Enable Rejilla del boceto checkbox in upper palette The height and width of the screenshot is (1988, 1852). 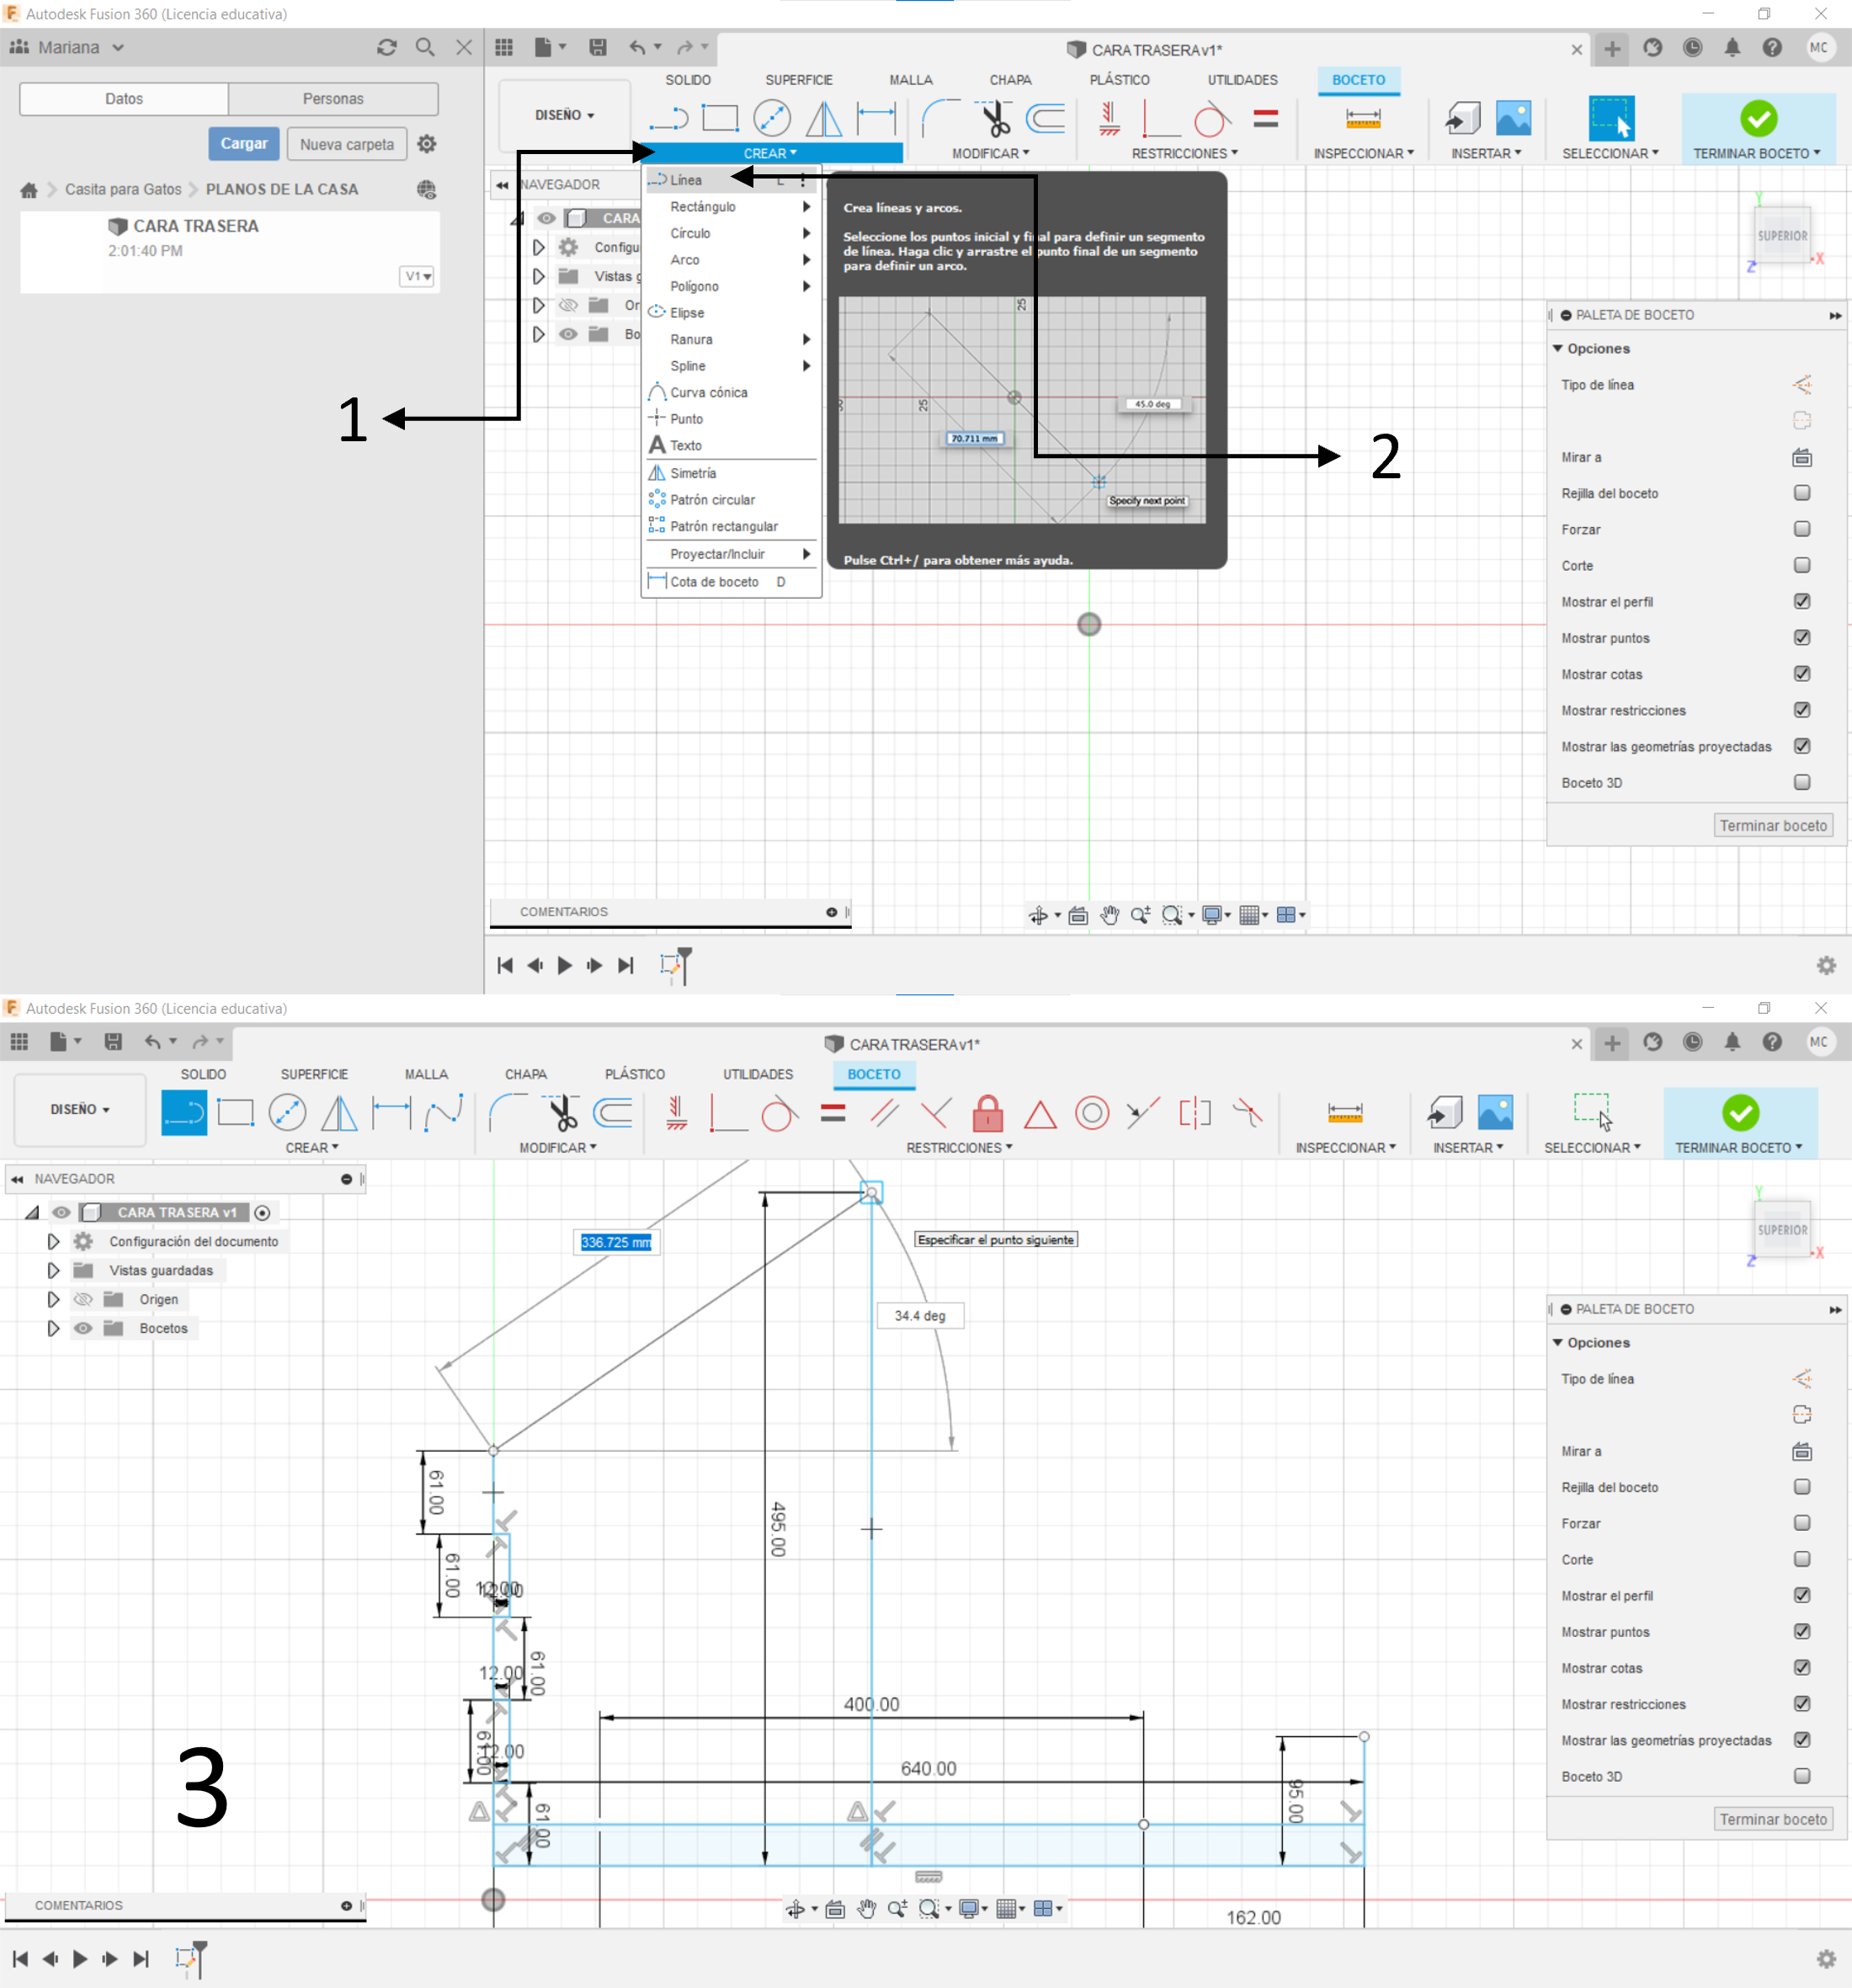coord(1801,493)
